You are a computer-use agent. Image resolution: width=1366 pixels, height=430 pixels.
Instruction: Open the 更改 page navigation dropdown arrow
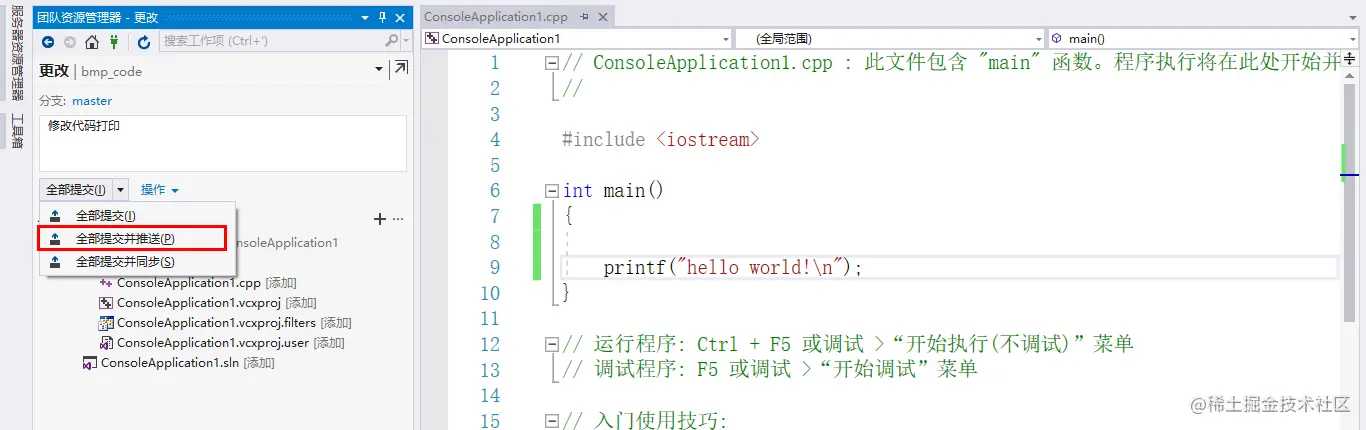click(379, 69)
